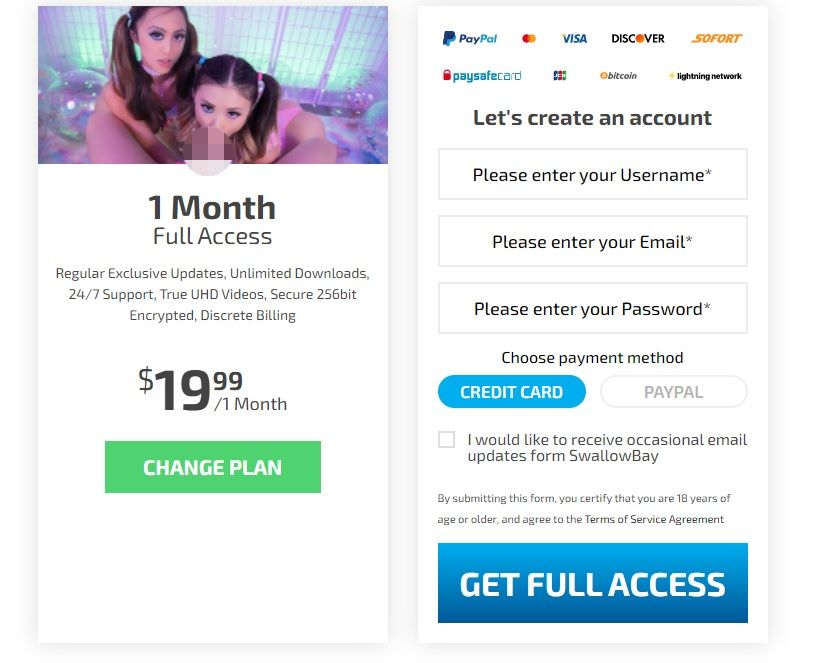Focus the Password input field
The image size is (815, 663).
click(593, 308)
